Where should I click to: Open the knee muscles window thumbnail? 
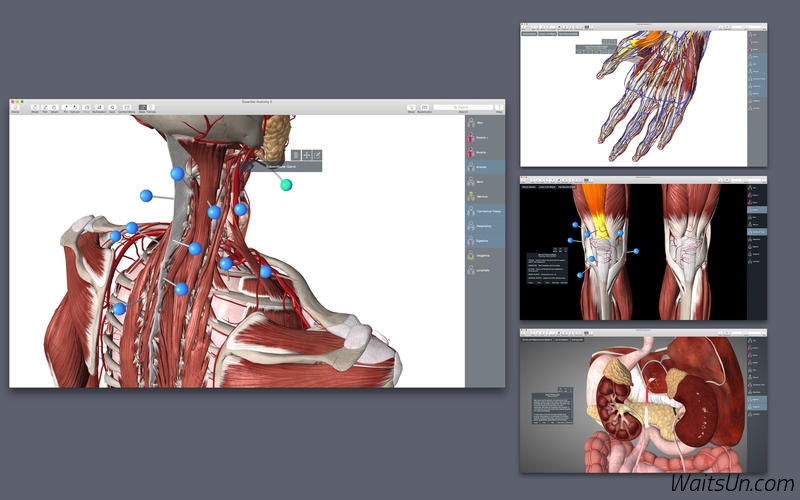(x=643, y=248)
